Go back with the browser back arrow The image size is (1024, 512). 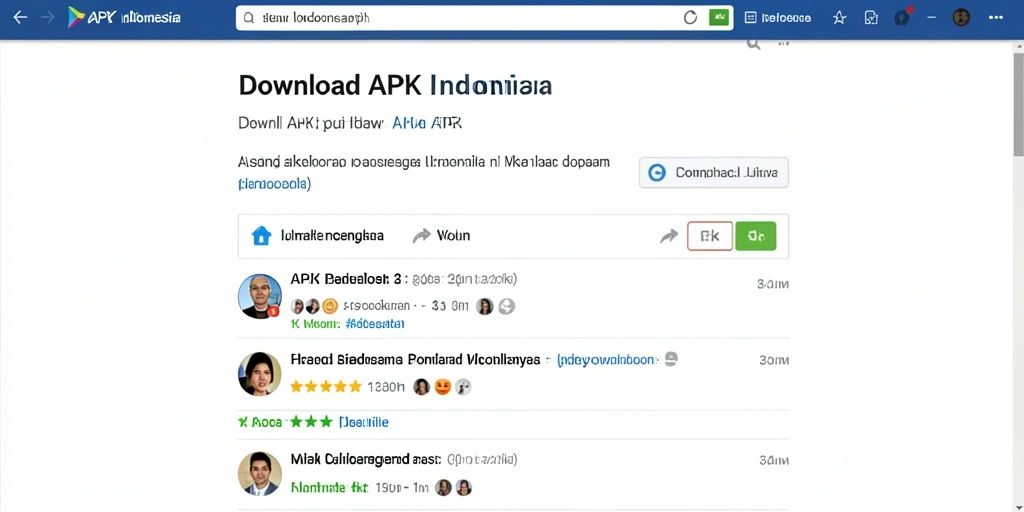(20, 18)
